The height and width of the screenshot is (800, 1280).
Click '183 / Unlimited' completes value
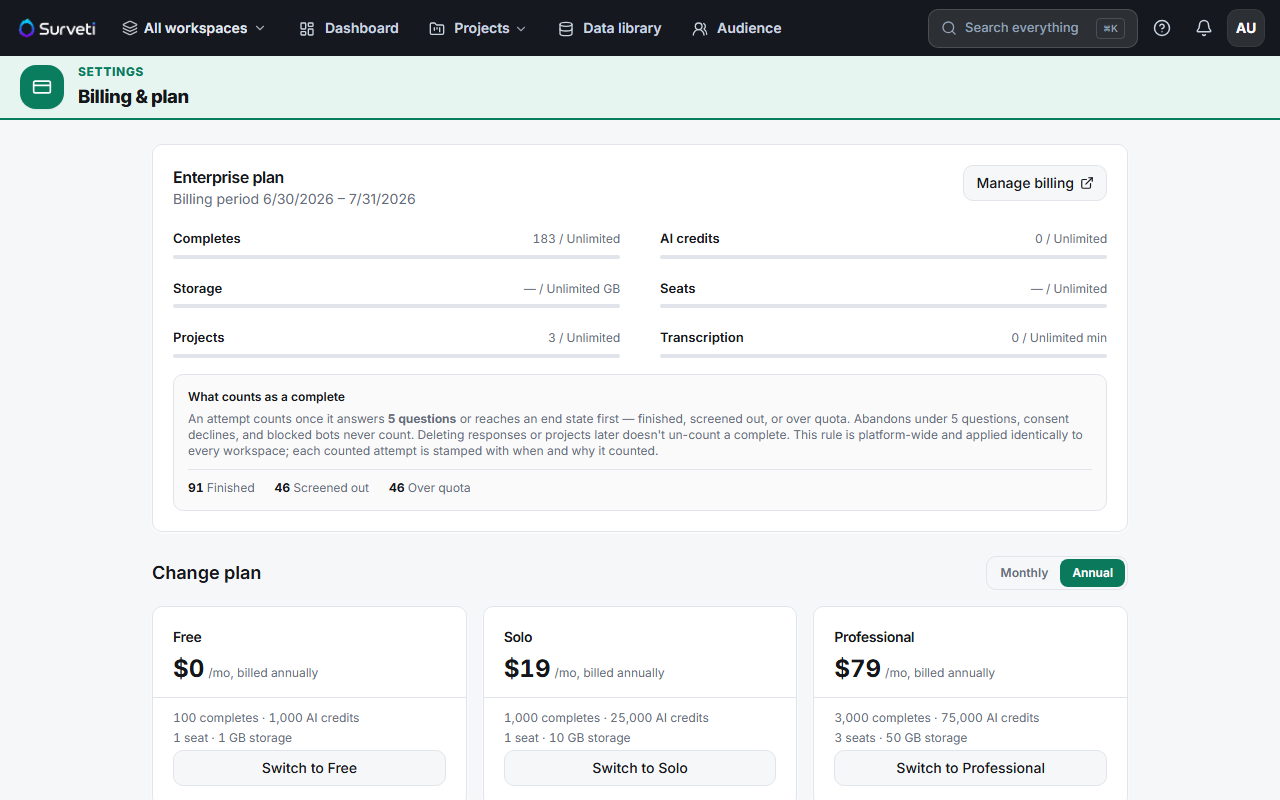pyautogui.click(x=576, y=239)
